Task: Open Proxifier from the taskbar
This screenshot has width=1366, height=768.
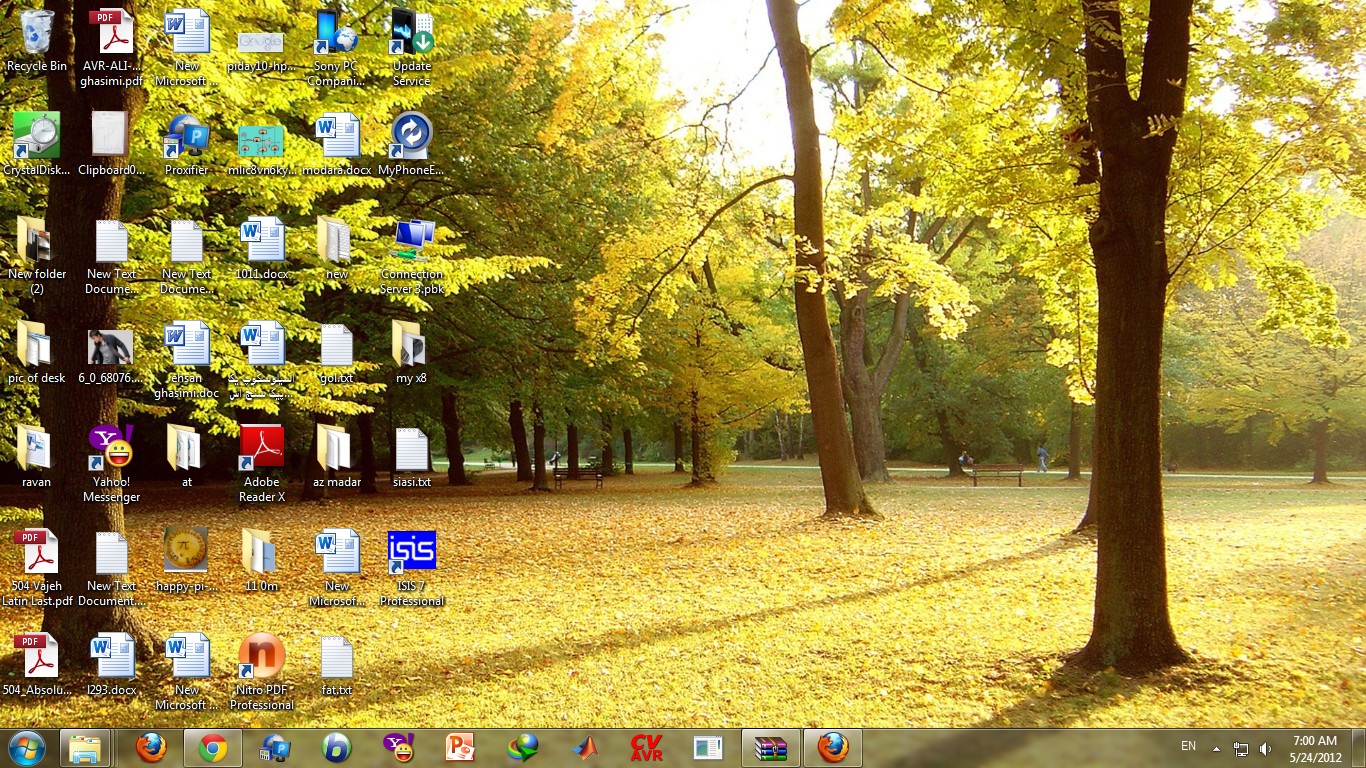Action: pos(275,748)
